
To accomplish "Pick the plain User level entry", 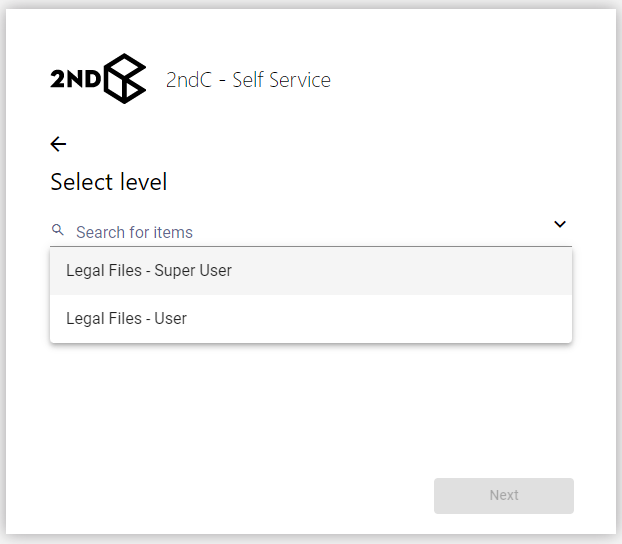I will 127,319.
